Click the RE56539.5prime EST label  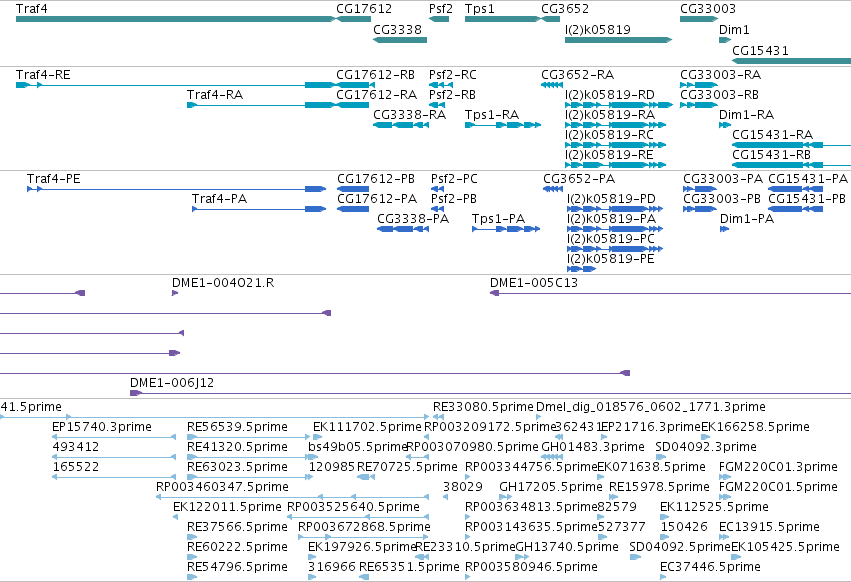(x=237, y=427)
